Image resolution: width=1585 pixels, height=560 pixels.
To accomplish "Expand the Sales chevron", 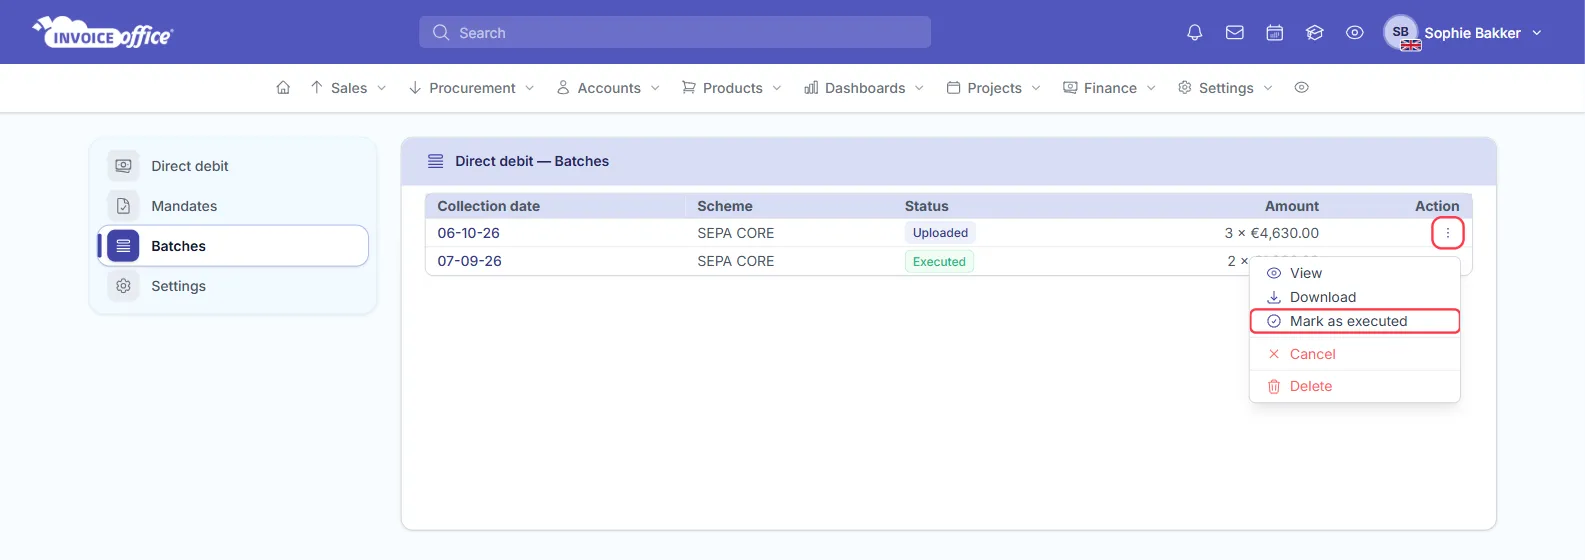I will pyautogui.click(x=381, y=88).
